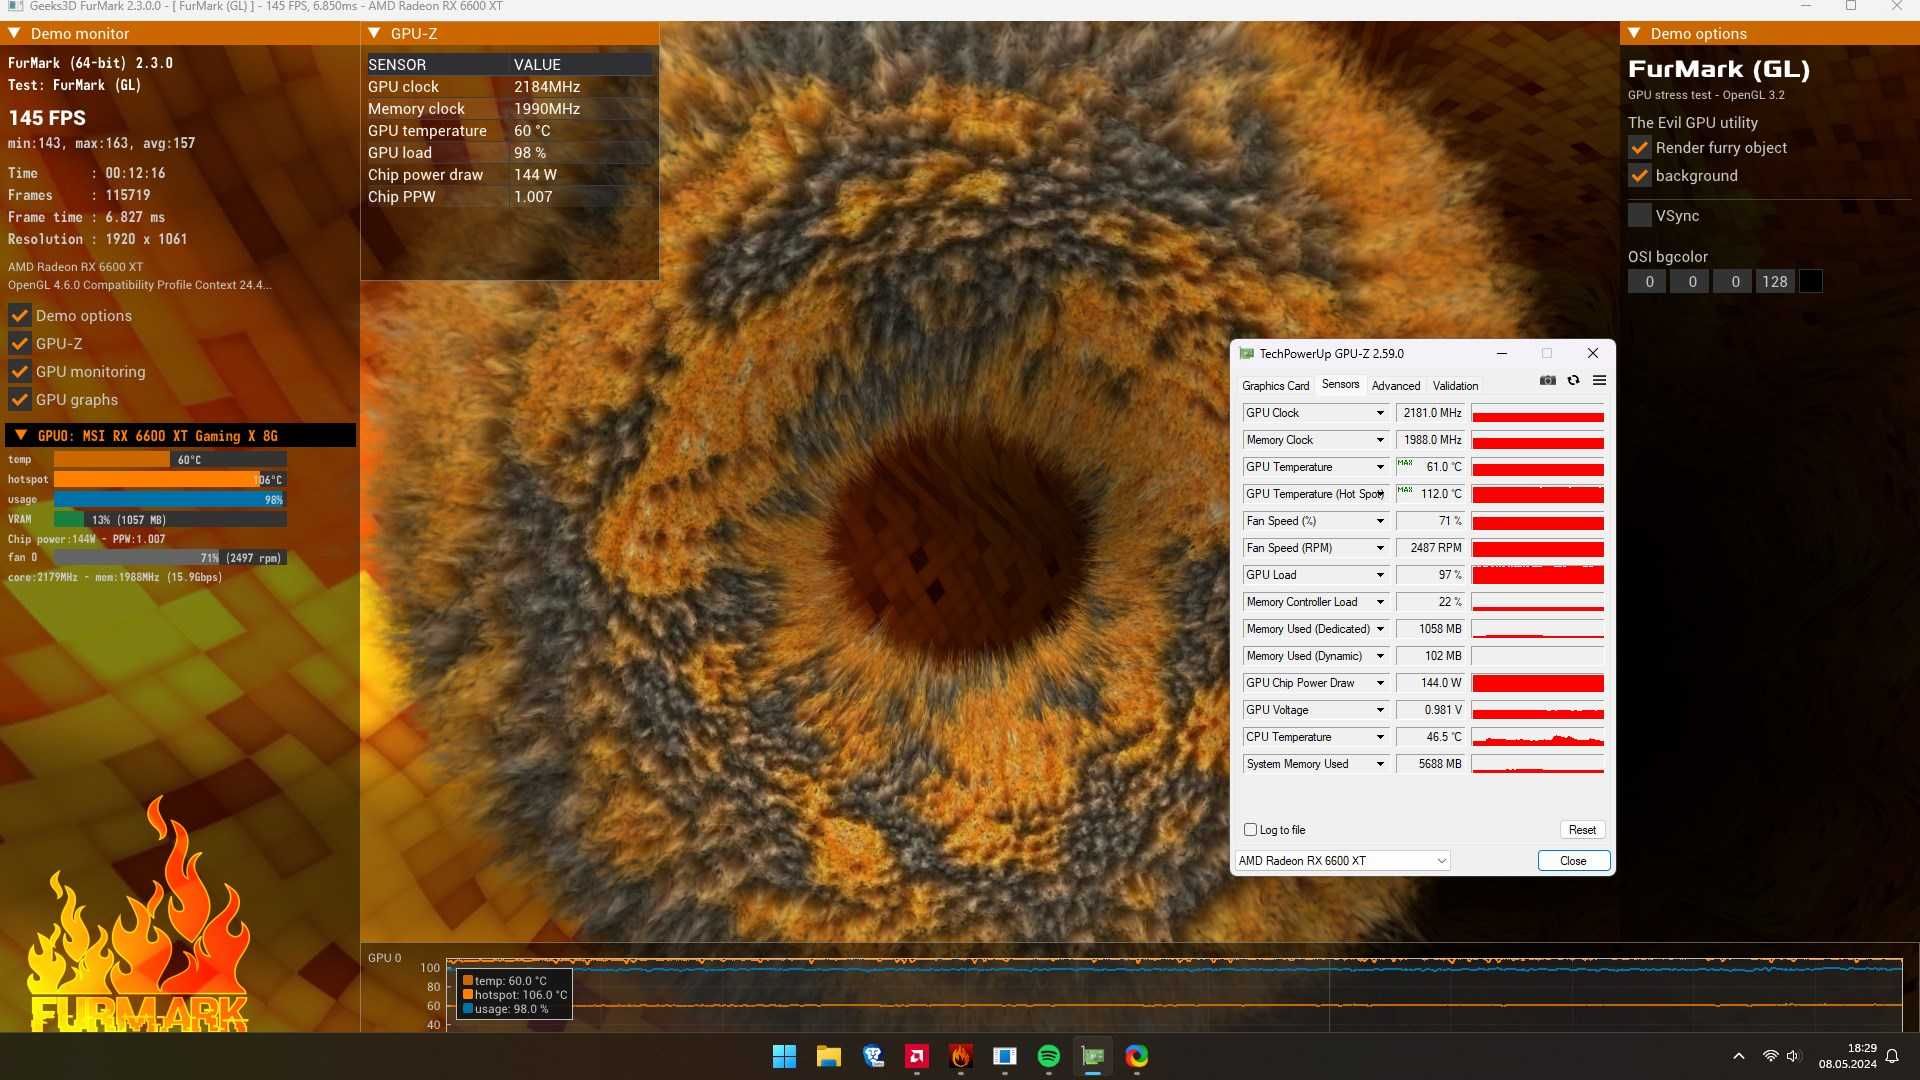This screenshot has height=1080, width=1920.
Task: Show hidden system tray icons
Action: tap(1739, 1056)
